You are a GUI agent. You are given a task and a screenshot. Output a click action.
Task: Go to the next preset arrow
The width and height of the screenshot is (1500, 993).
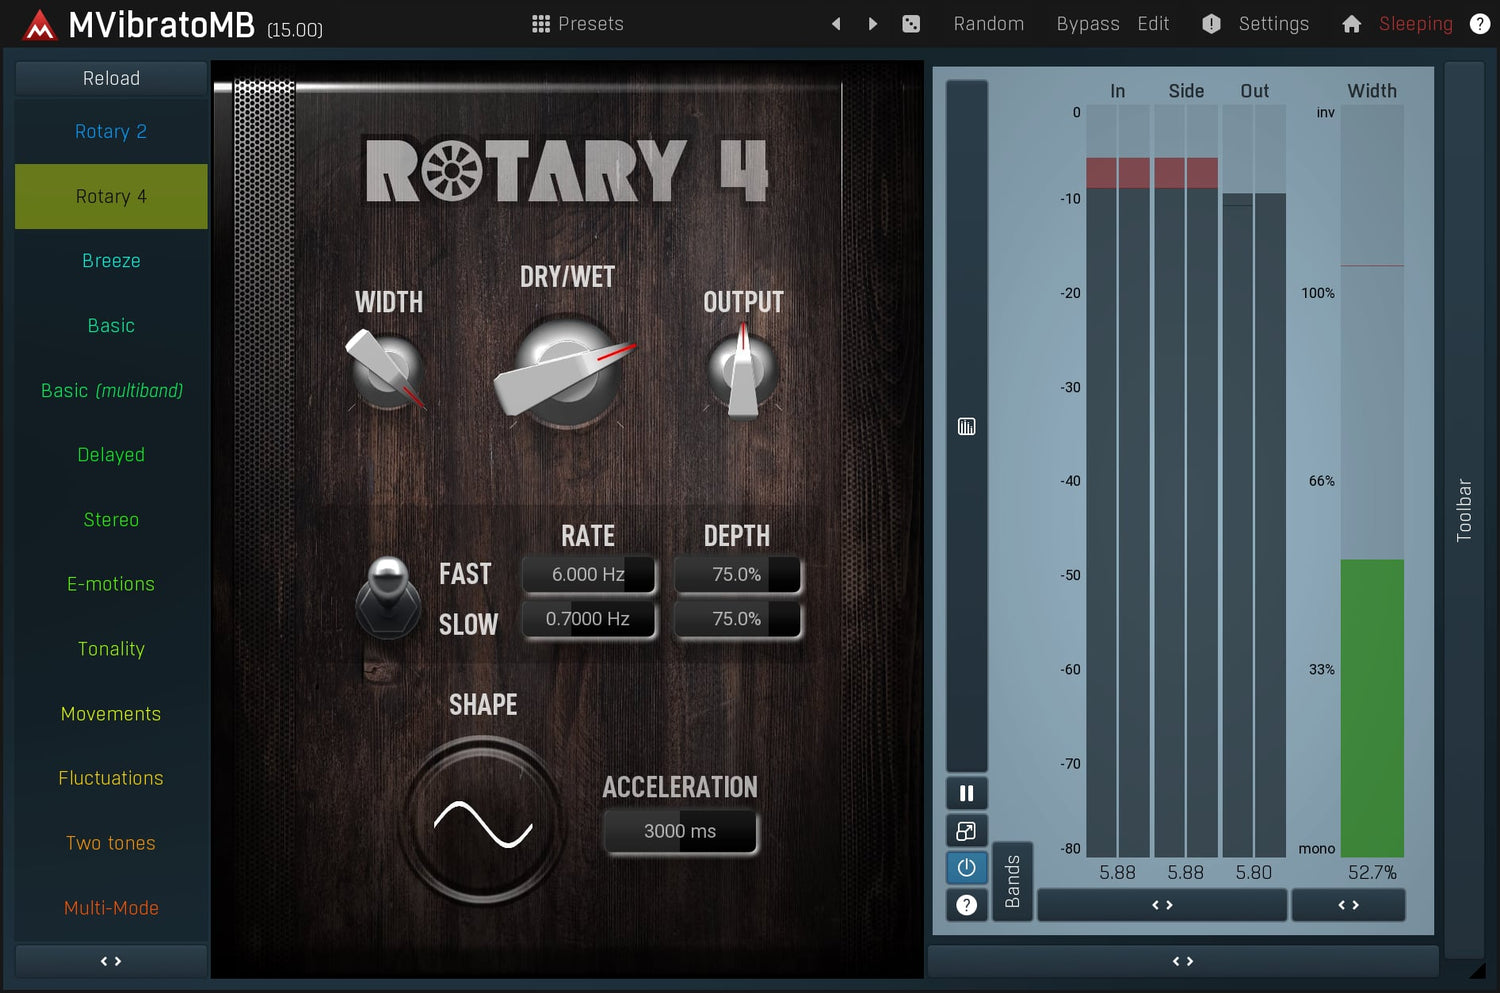[873, 24]
